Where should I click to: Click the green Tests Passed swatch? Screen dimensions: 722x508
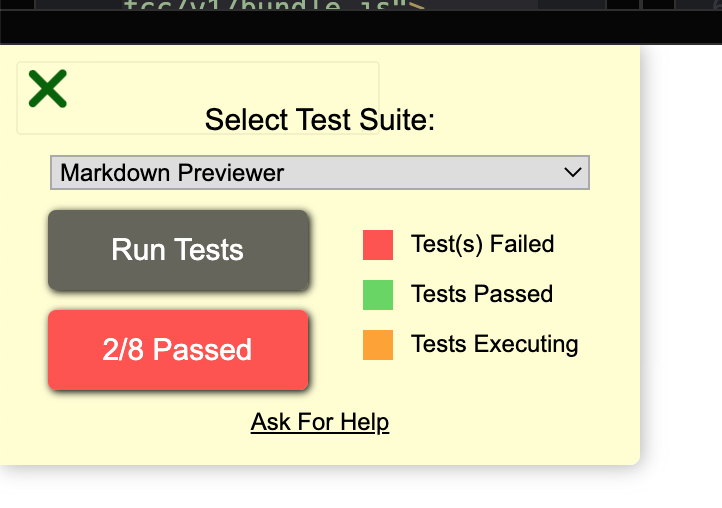378,295
